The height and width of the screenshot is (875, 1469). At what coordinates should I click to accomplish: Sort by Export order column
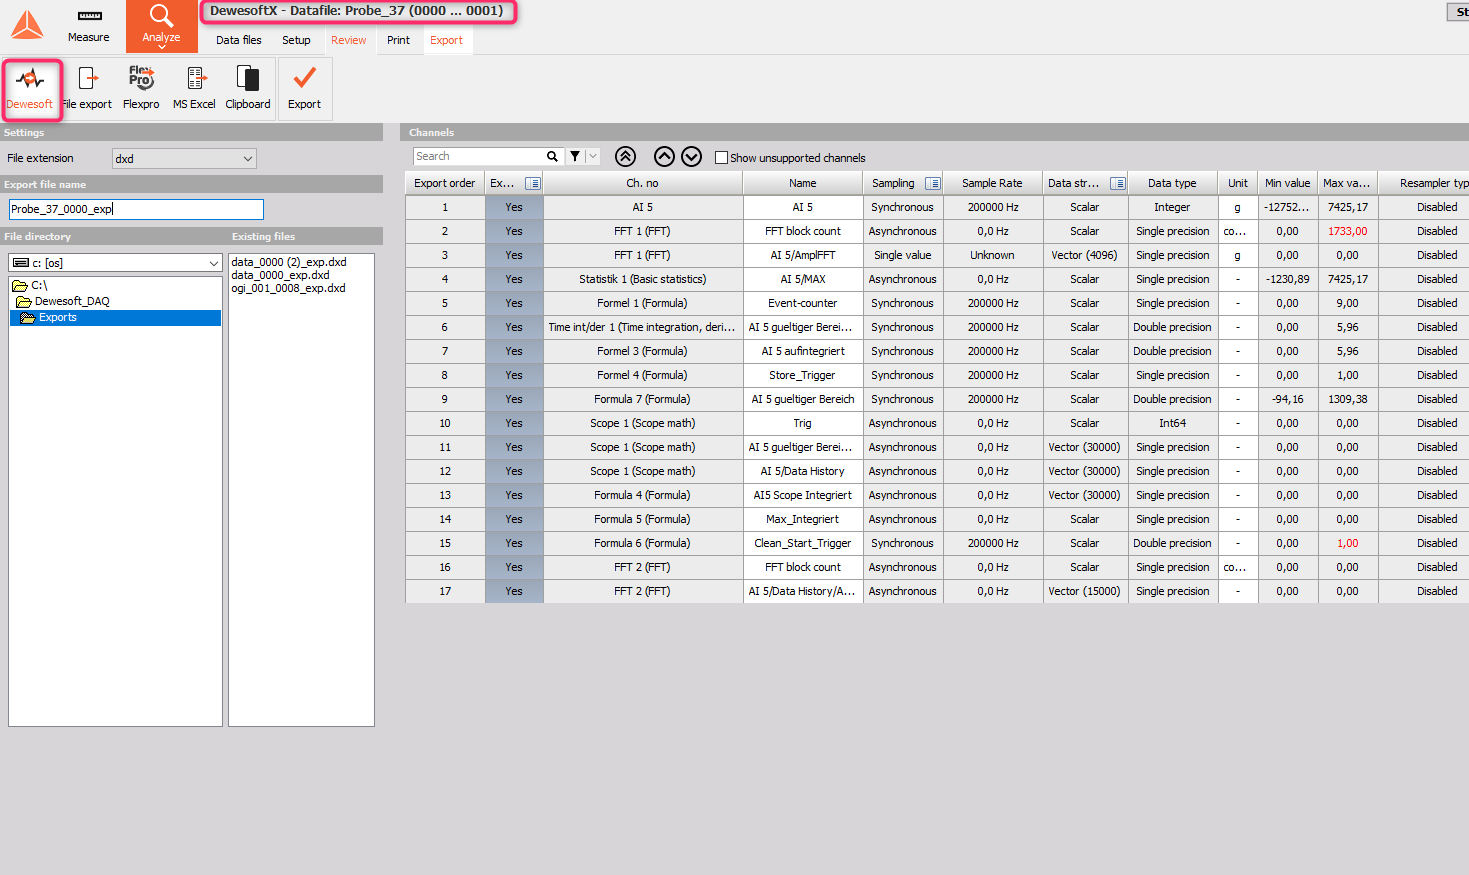[445, 183]
